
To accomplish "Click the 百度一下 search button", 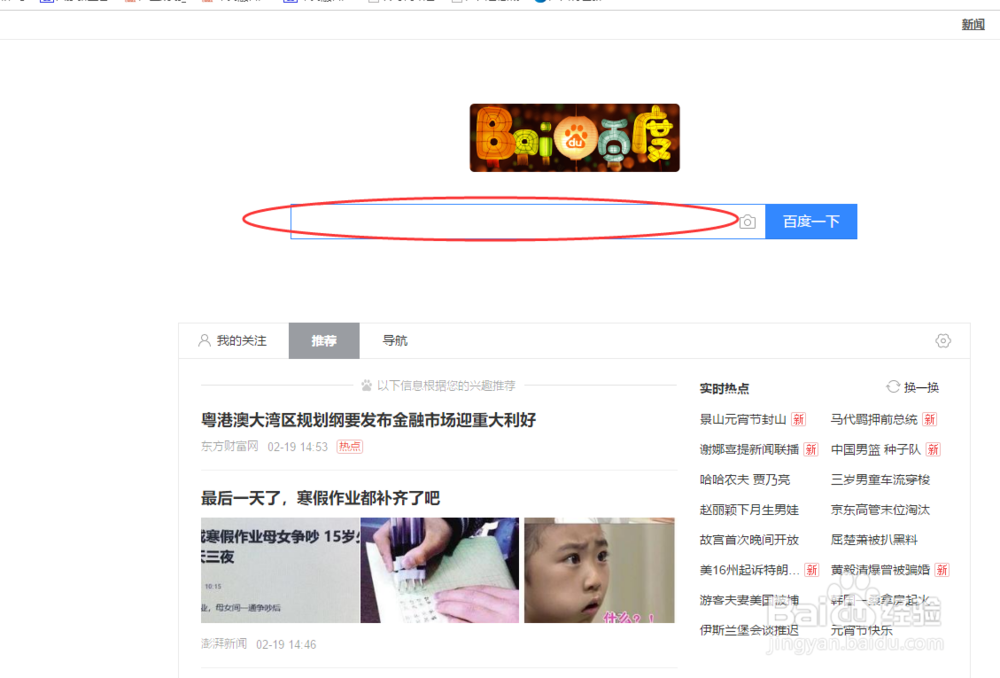I will 811,221.
